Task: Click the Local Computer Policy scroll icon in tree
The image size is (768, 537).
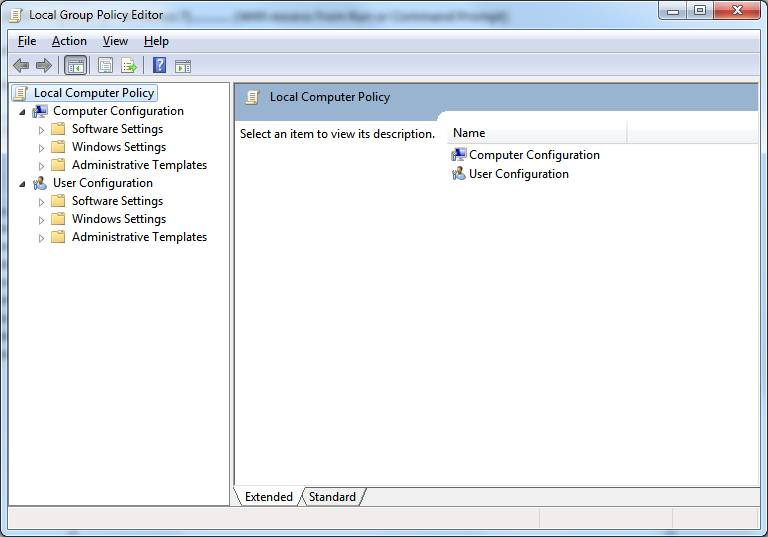Action: [x=21, y=93]
